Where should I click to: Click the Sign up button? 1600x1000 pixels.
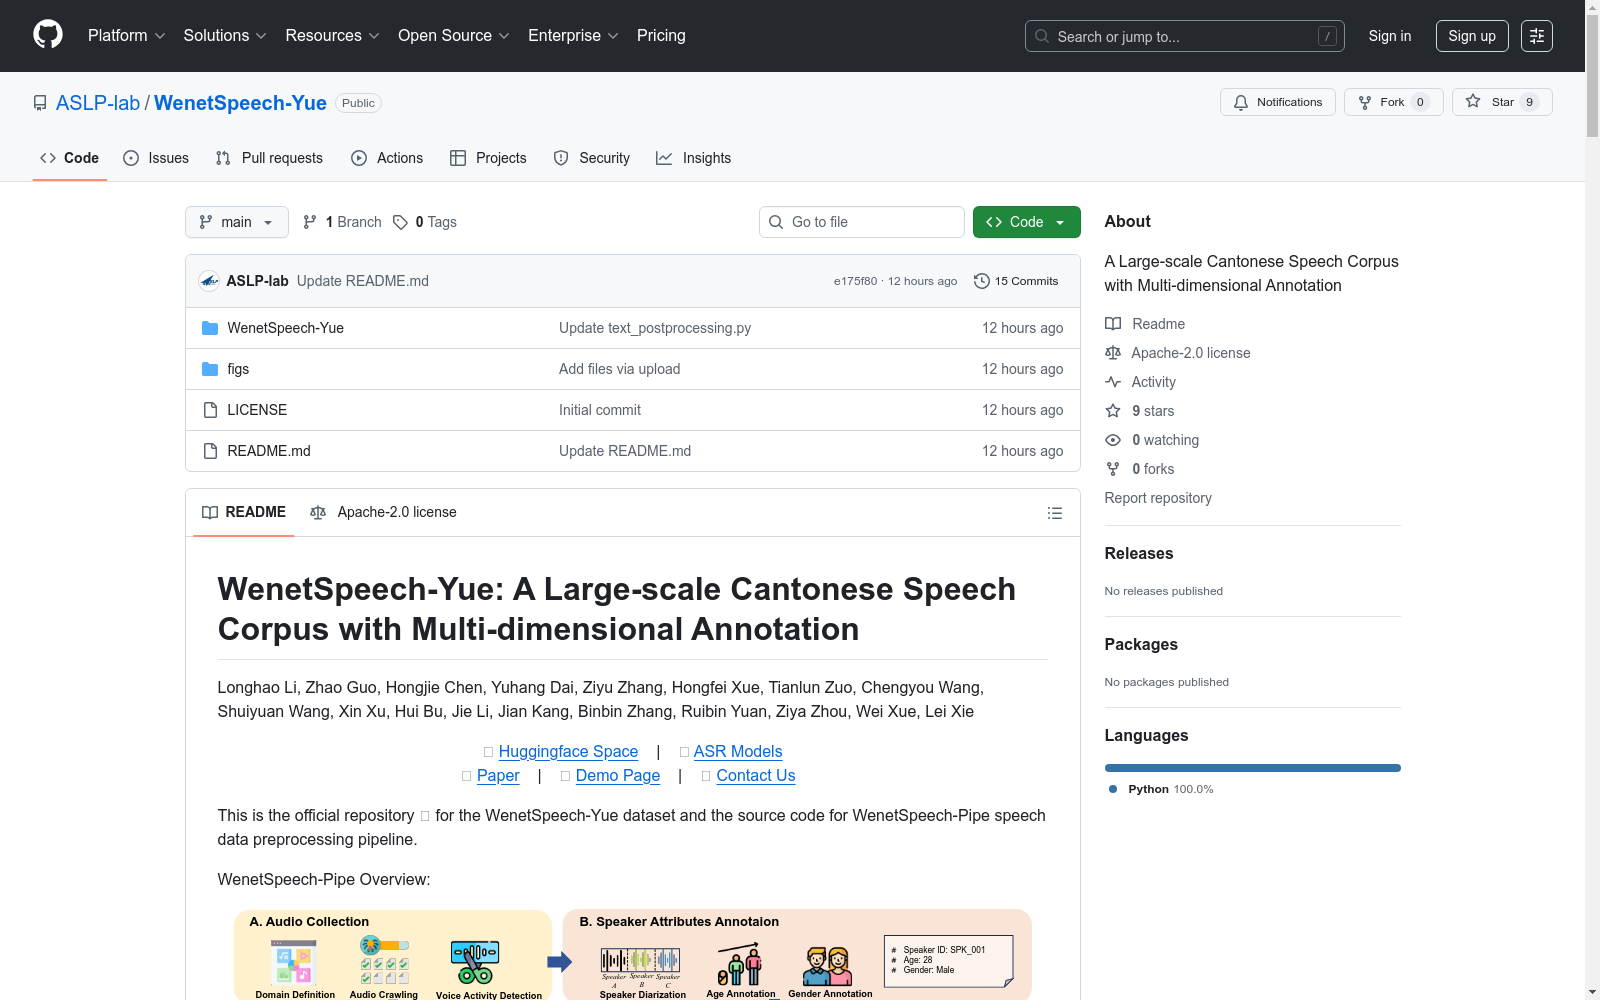pyautogui.click(x=1471, y=36)
